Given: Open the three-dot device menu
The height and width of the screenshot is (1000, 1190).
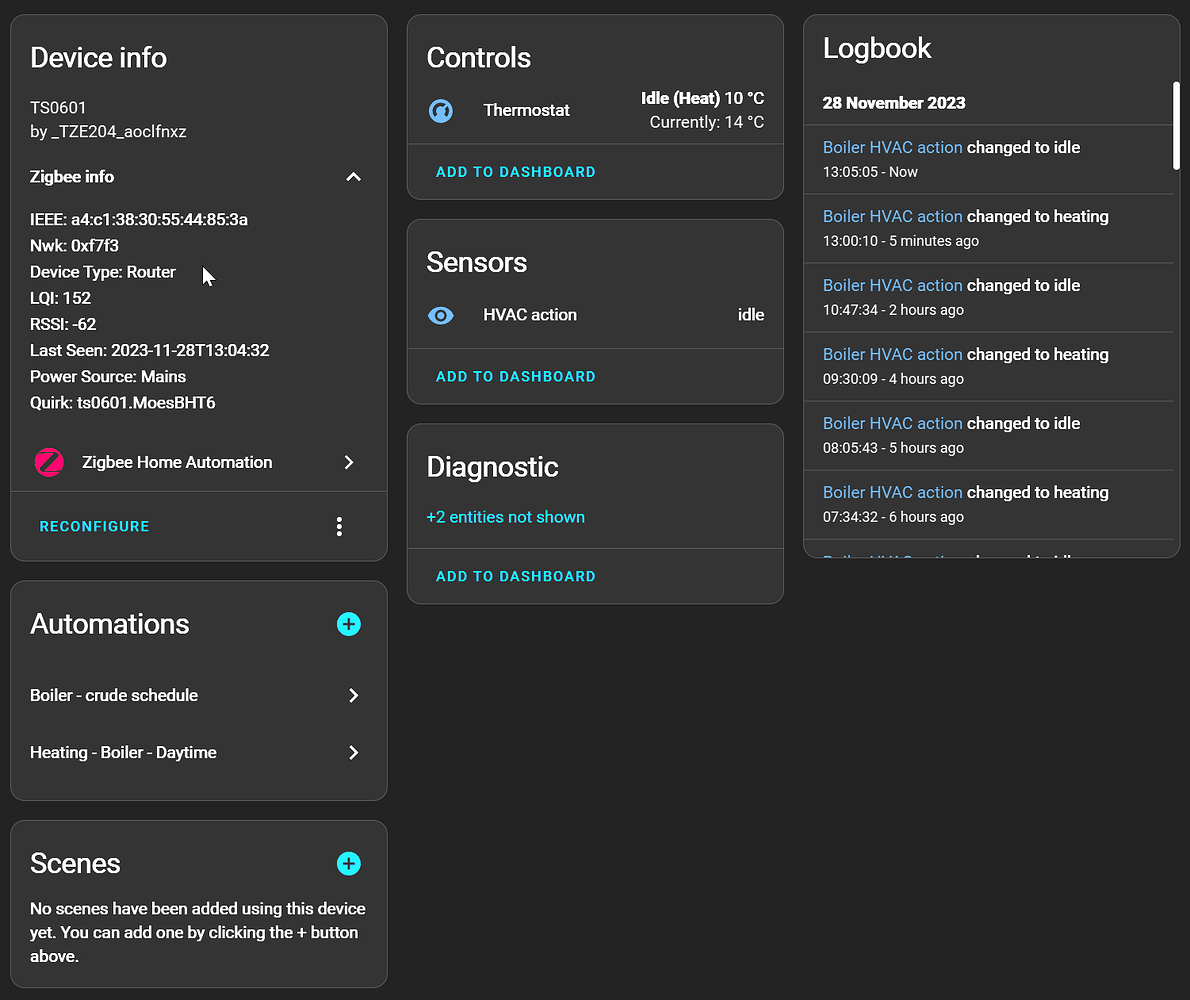Looking at the screenshot, I should (340, 527).
